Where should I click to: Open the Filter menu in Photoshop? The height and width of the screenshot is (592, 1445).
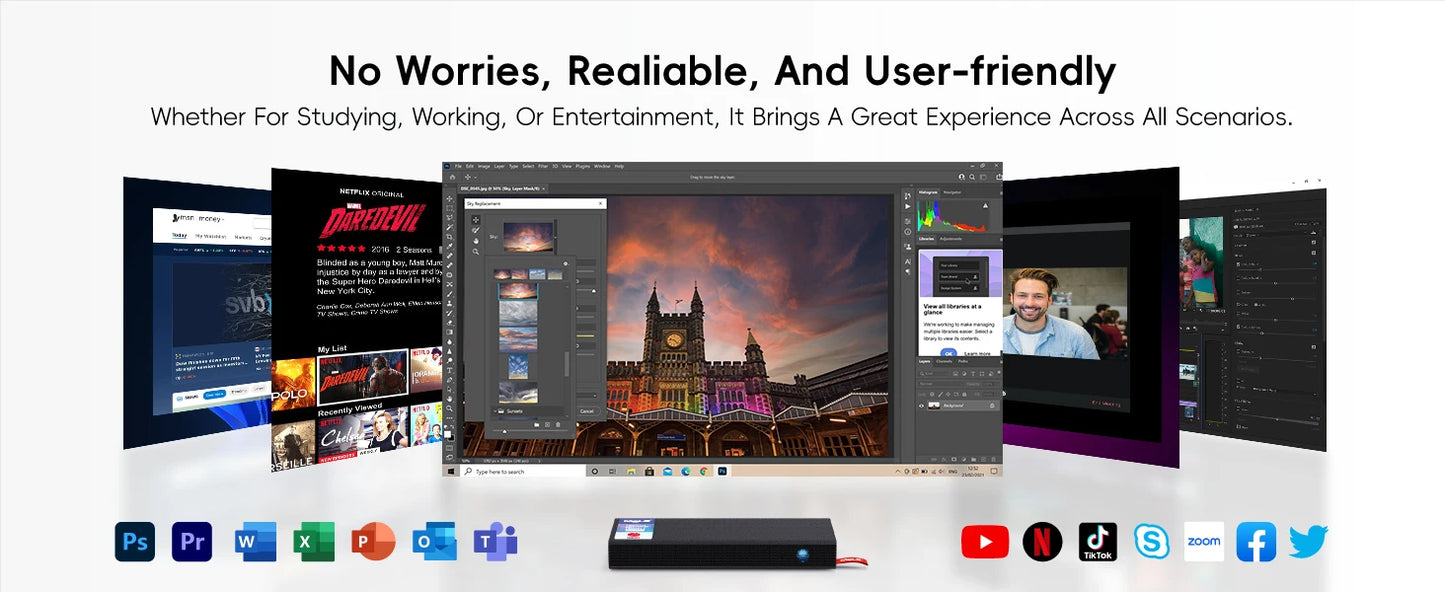point(543,166)
